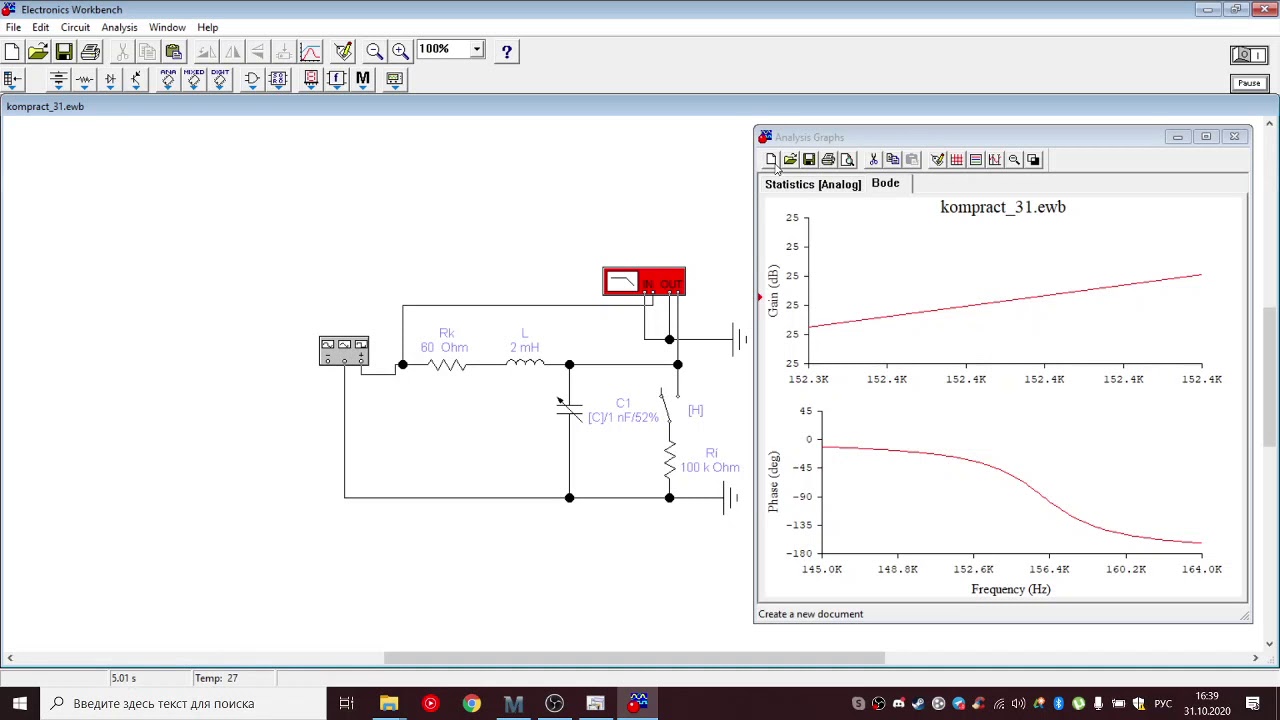Pause the simulation
The height and width of the screenshot is (720, 1280).
click(1249, 83)
